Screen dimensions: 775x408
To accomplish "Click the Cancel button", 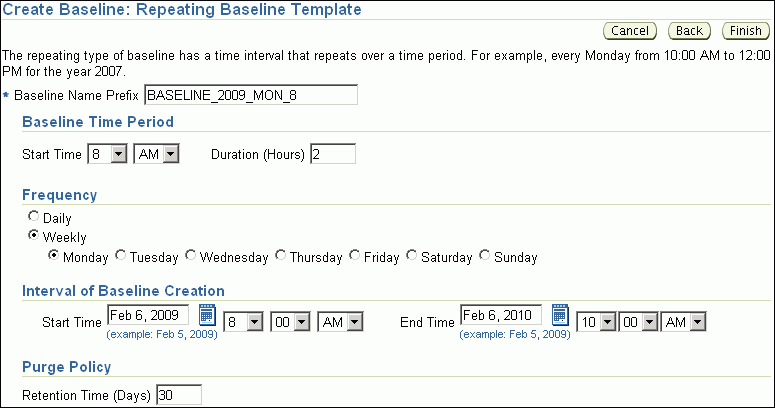I will point(630,31).
